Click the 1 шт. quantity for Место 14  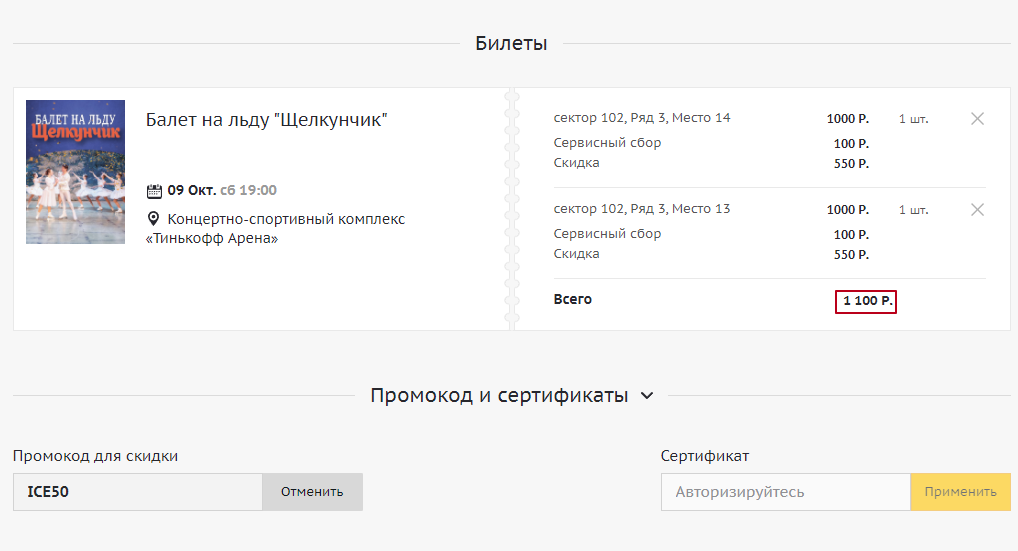(x=913, y=119)
